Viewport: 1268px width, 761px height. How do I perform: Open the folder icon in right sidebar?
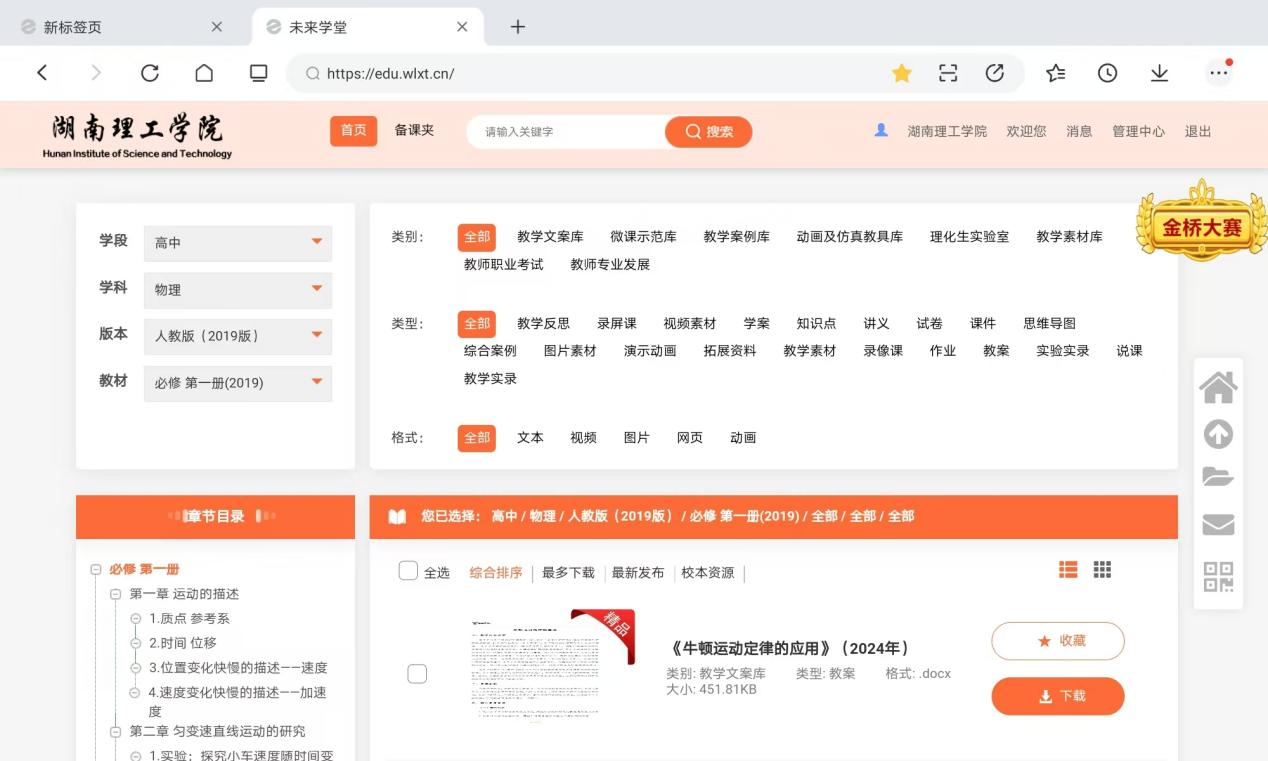[1217, 478]
